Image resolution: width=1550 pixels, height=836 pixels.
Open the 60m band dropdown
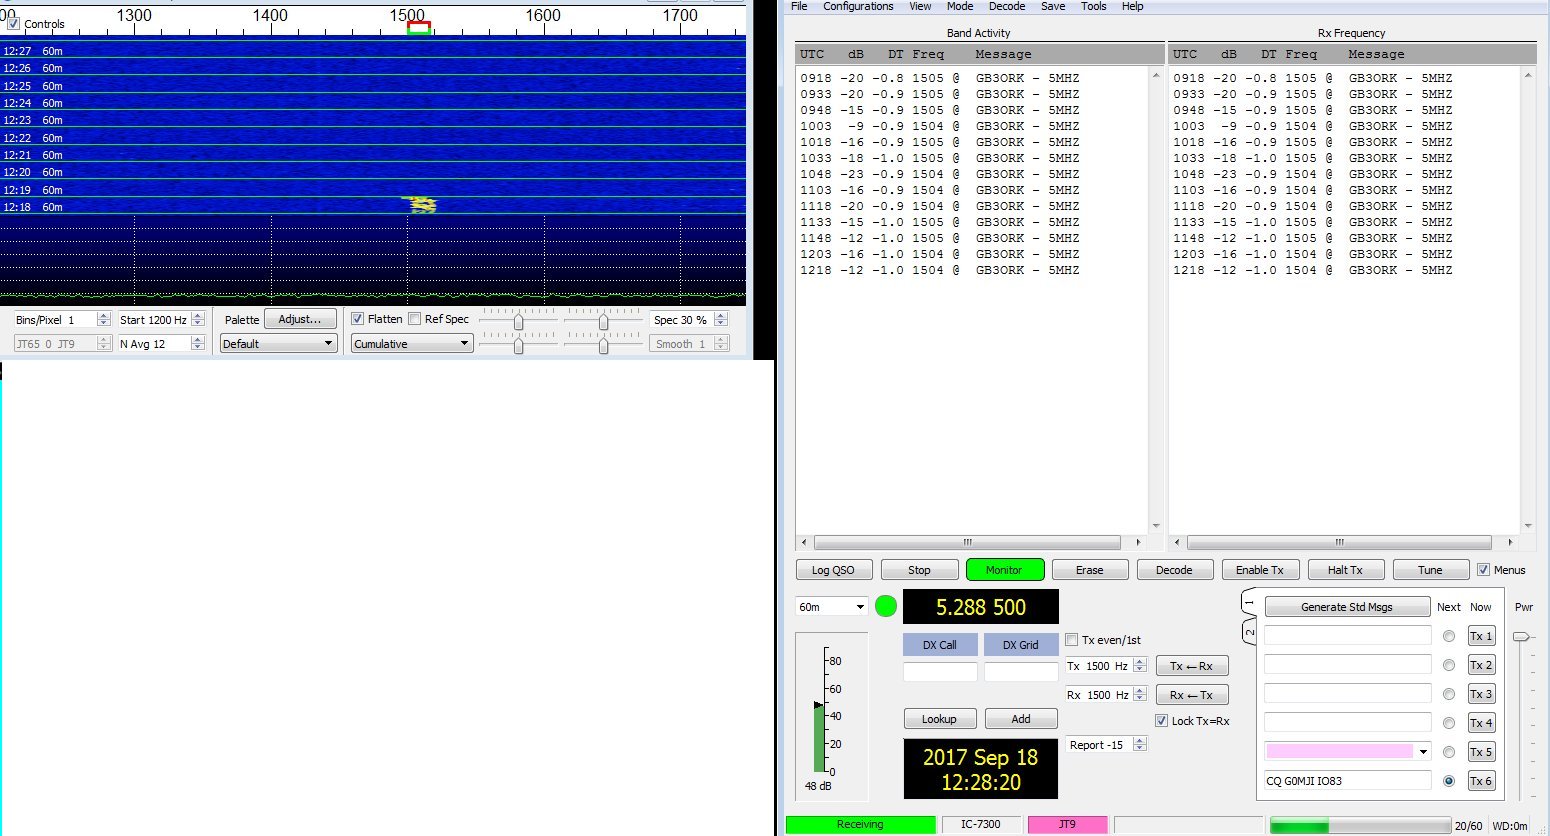click(832, 607)
